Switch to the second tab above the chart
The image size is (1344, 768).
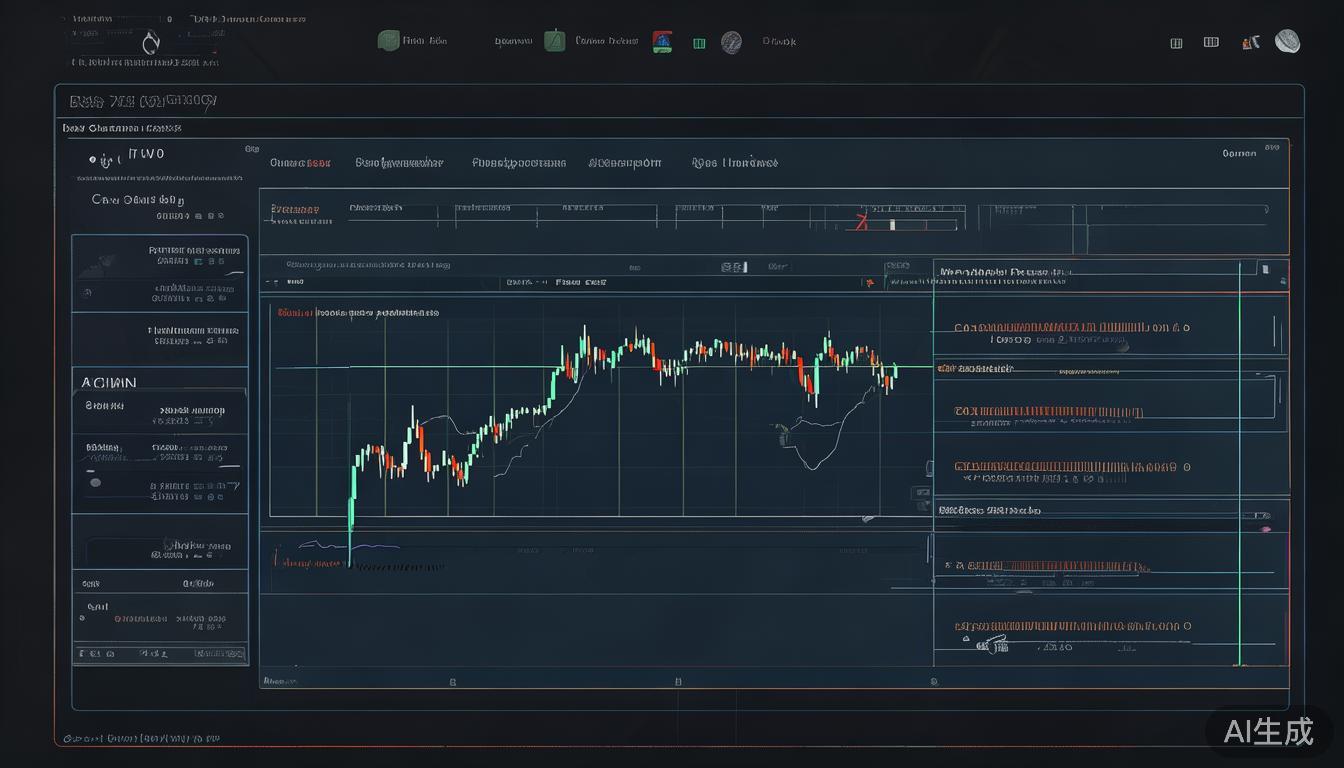(399, 162)
